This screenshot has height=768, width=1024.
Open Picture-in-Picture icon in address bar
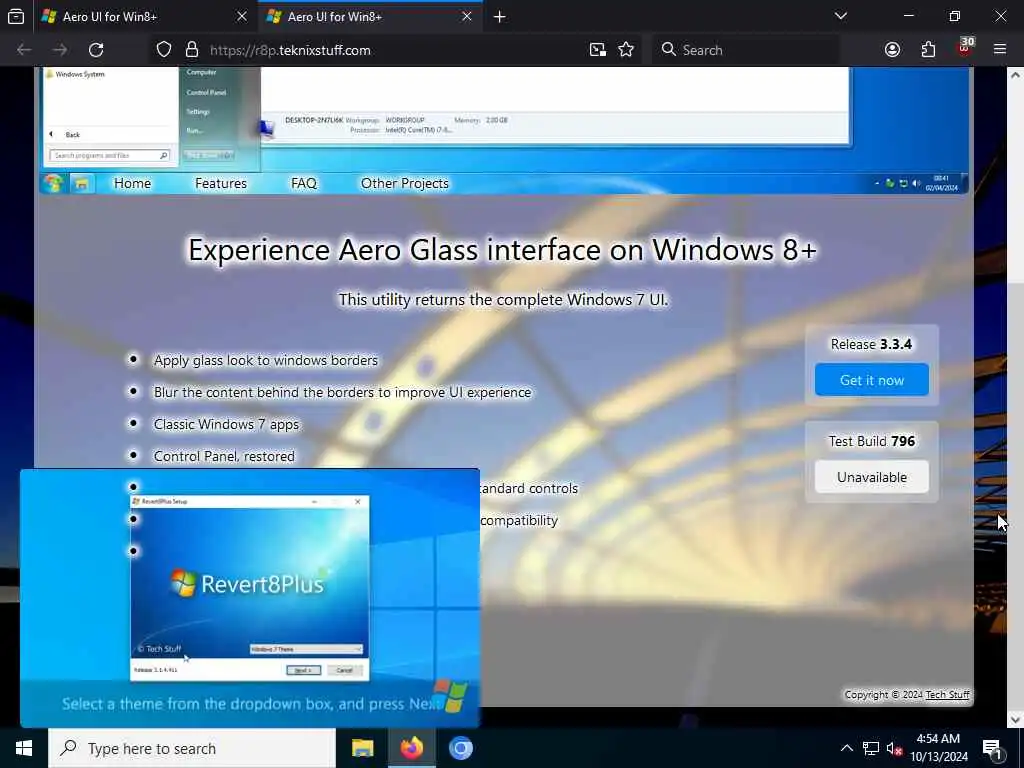[x=598, y=50]
